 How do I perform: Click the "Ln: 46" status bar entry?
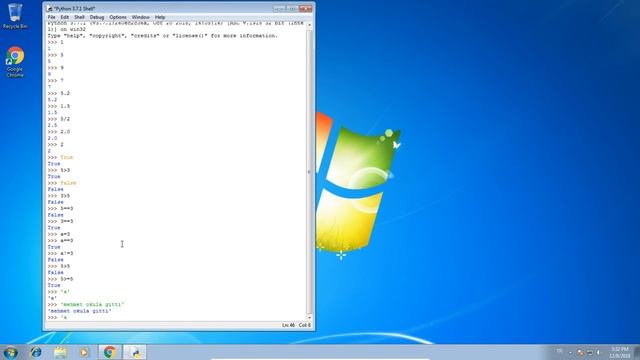click(x=288, y=325)
